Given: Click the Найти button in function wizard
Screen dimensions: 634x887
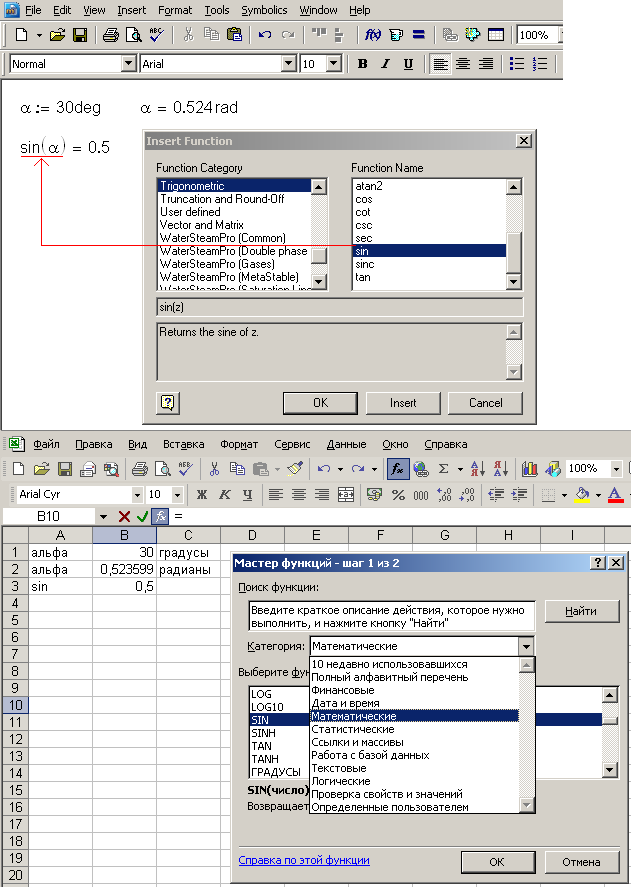Looking at the screenshot, I should click(581, 611).
